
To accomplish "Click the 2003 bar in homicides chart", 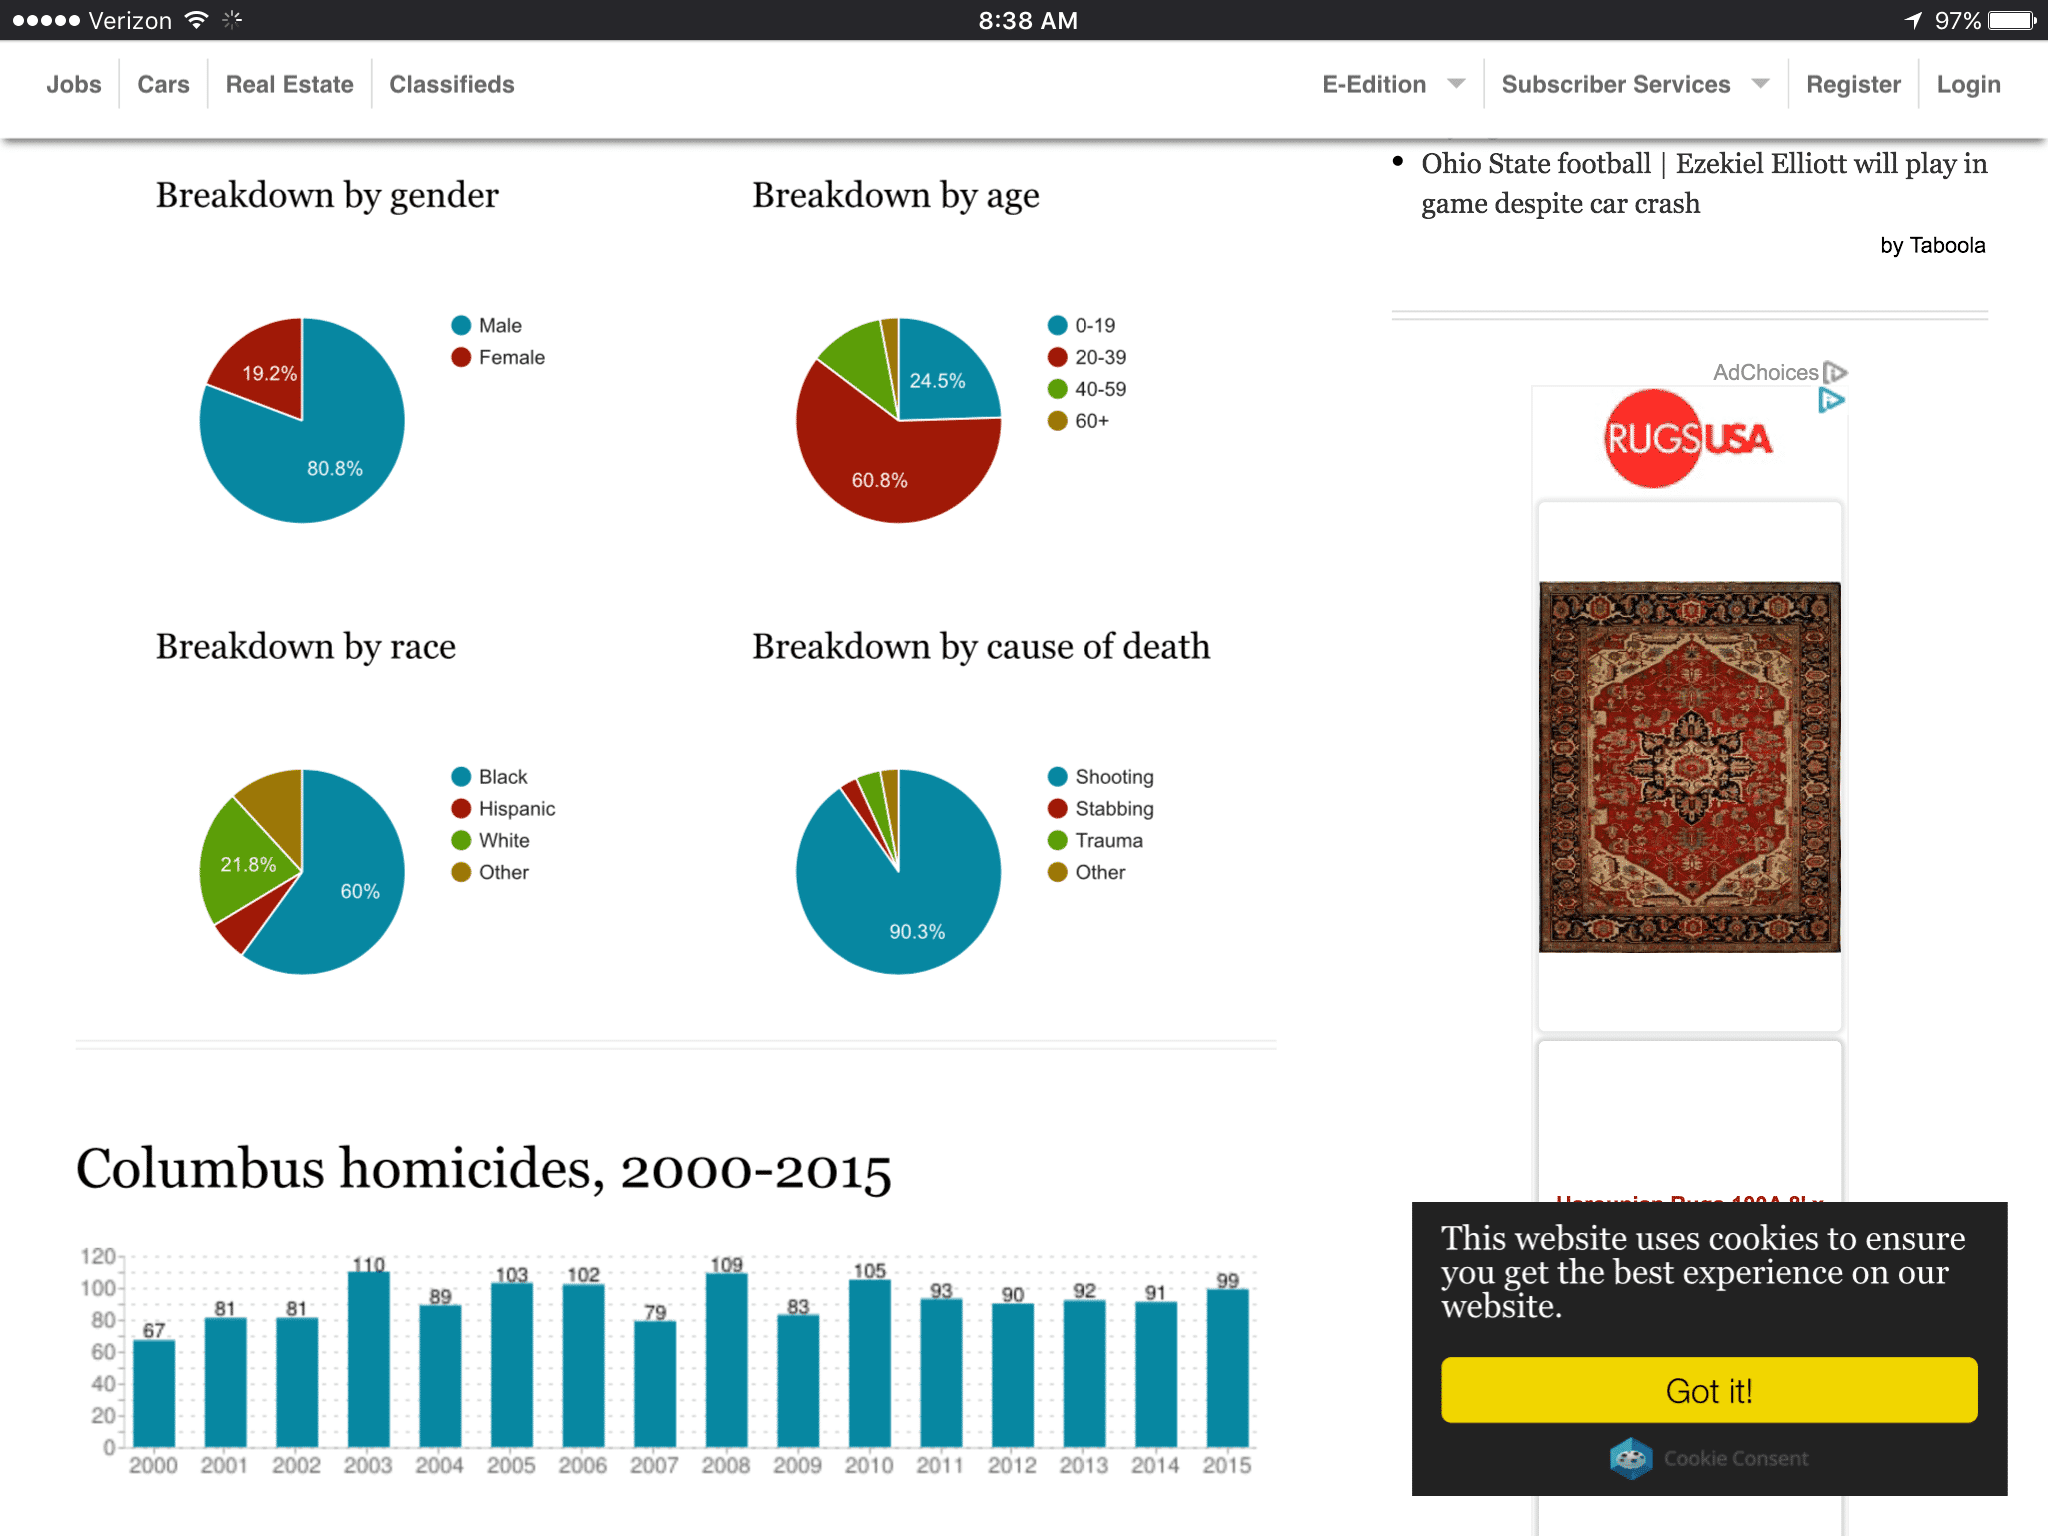I will tap(368, 1358).
